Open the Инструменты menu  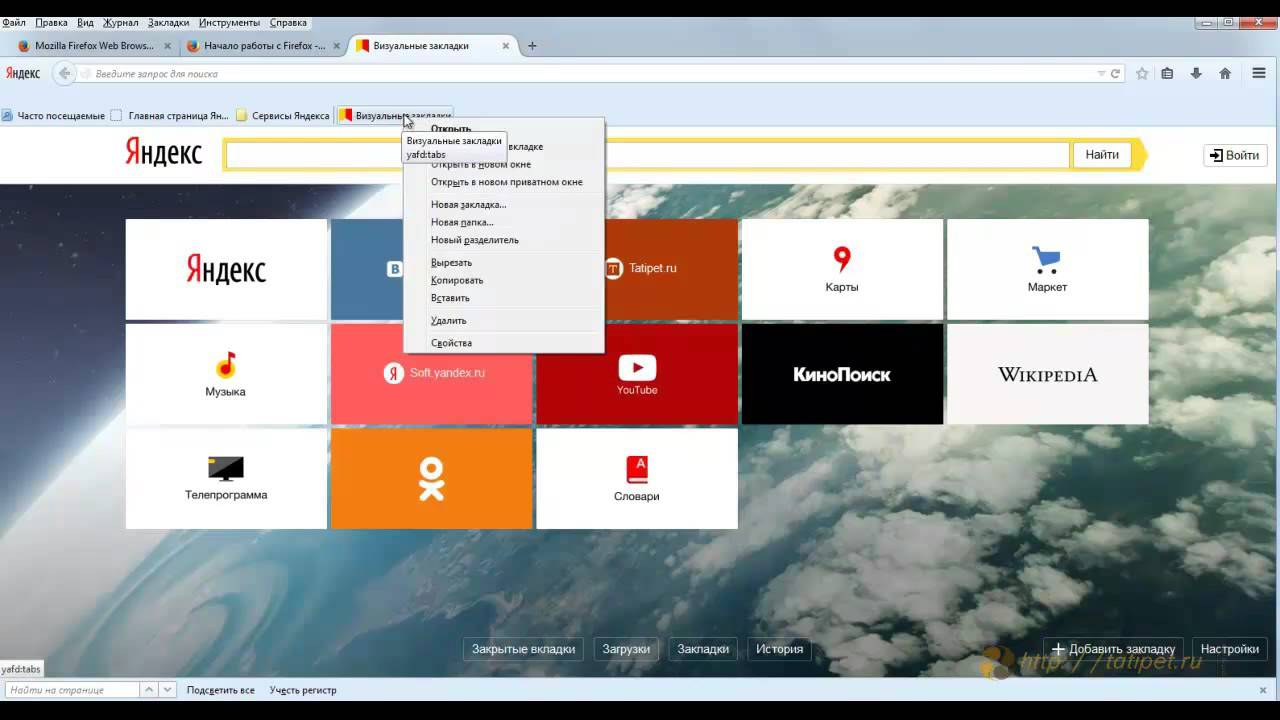tap(229, 22)
